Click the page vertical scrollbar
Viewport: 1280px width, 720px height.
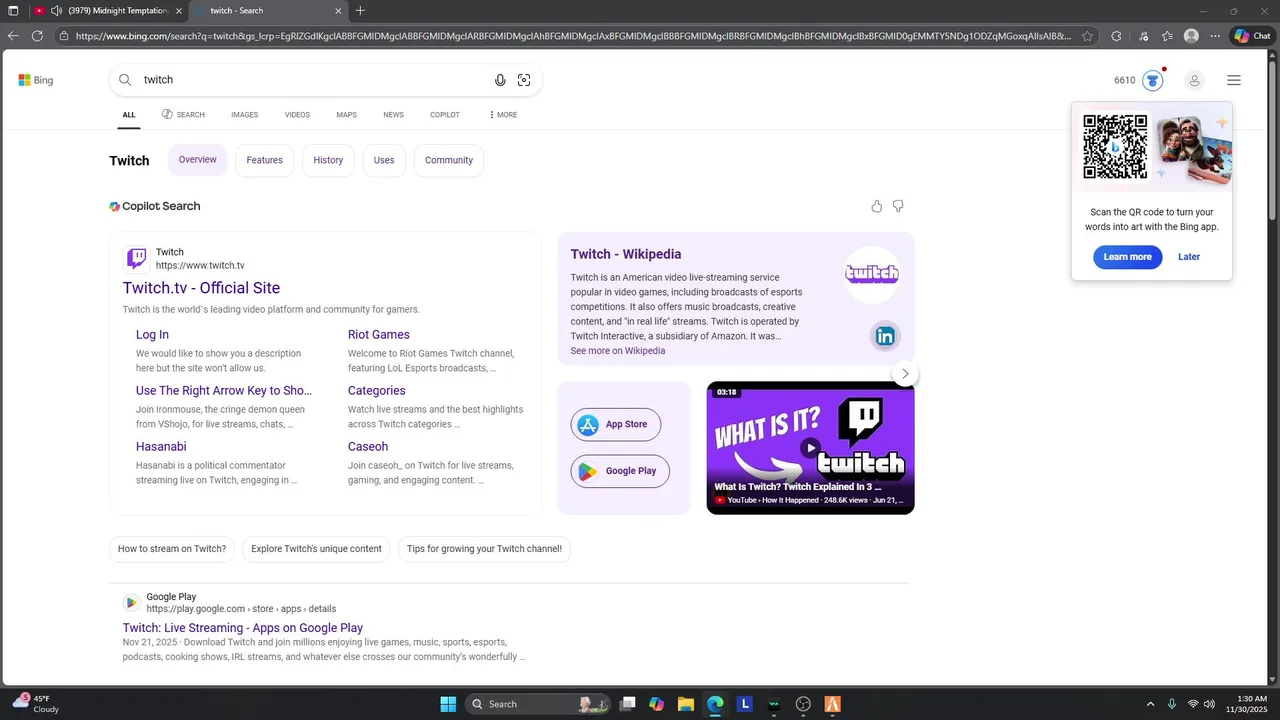point(1273,140)
